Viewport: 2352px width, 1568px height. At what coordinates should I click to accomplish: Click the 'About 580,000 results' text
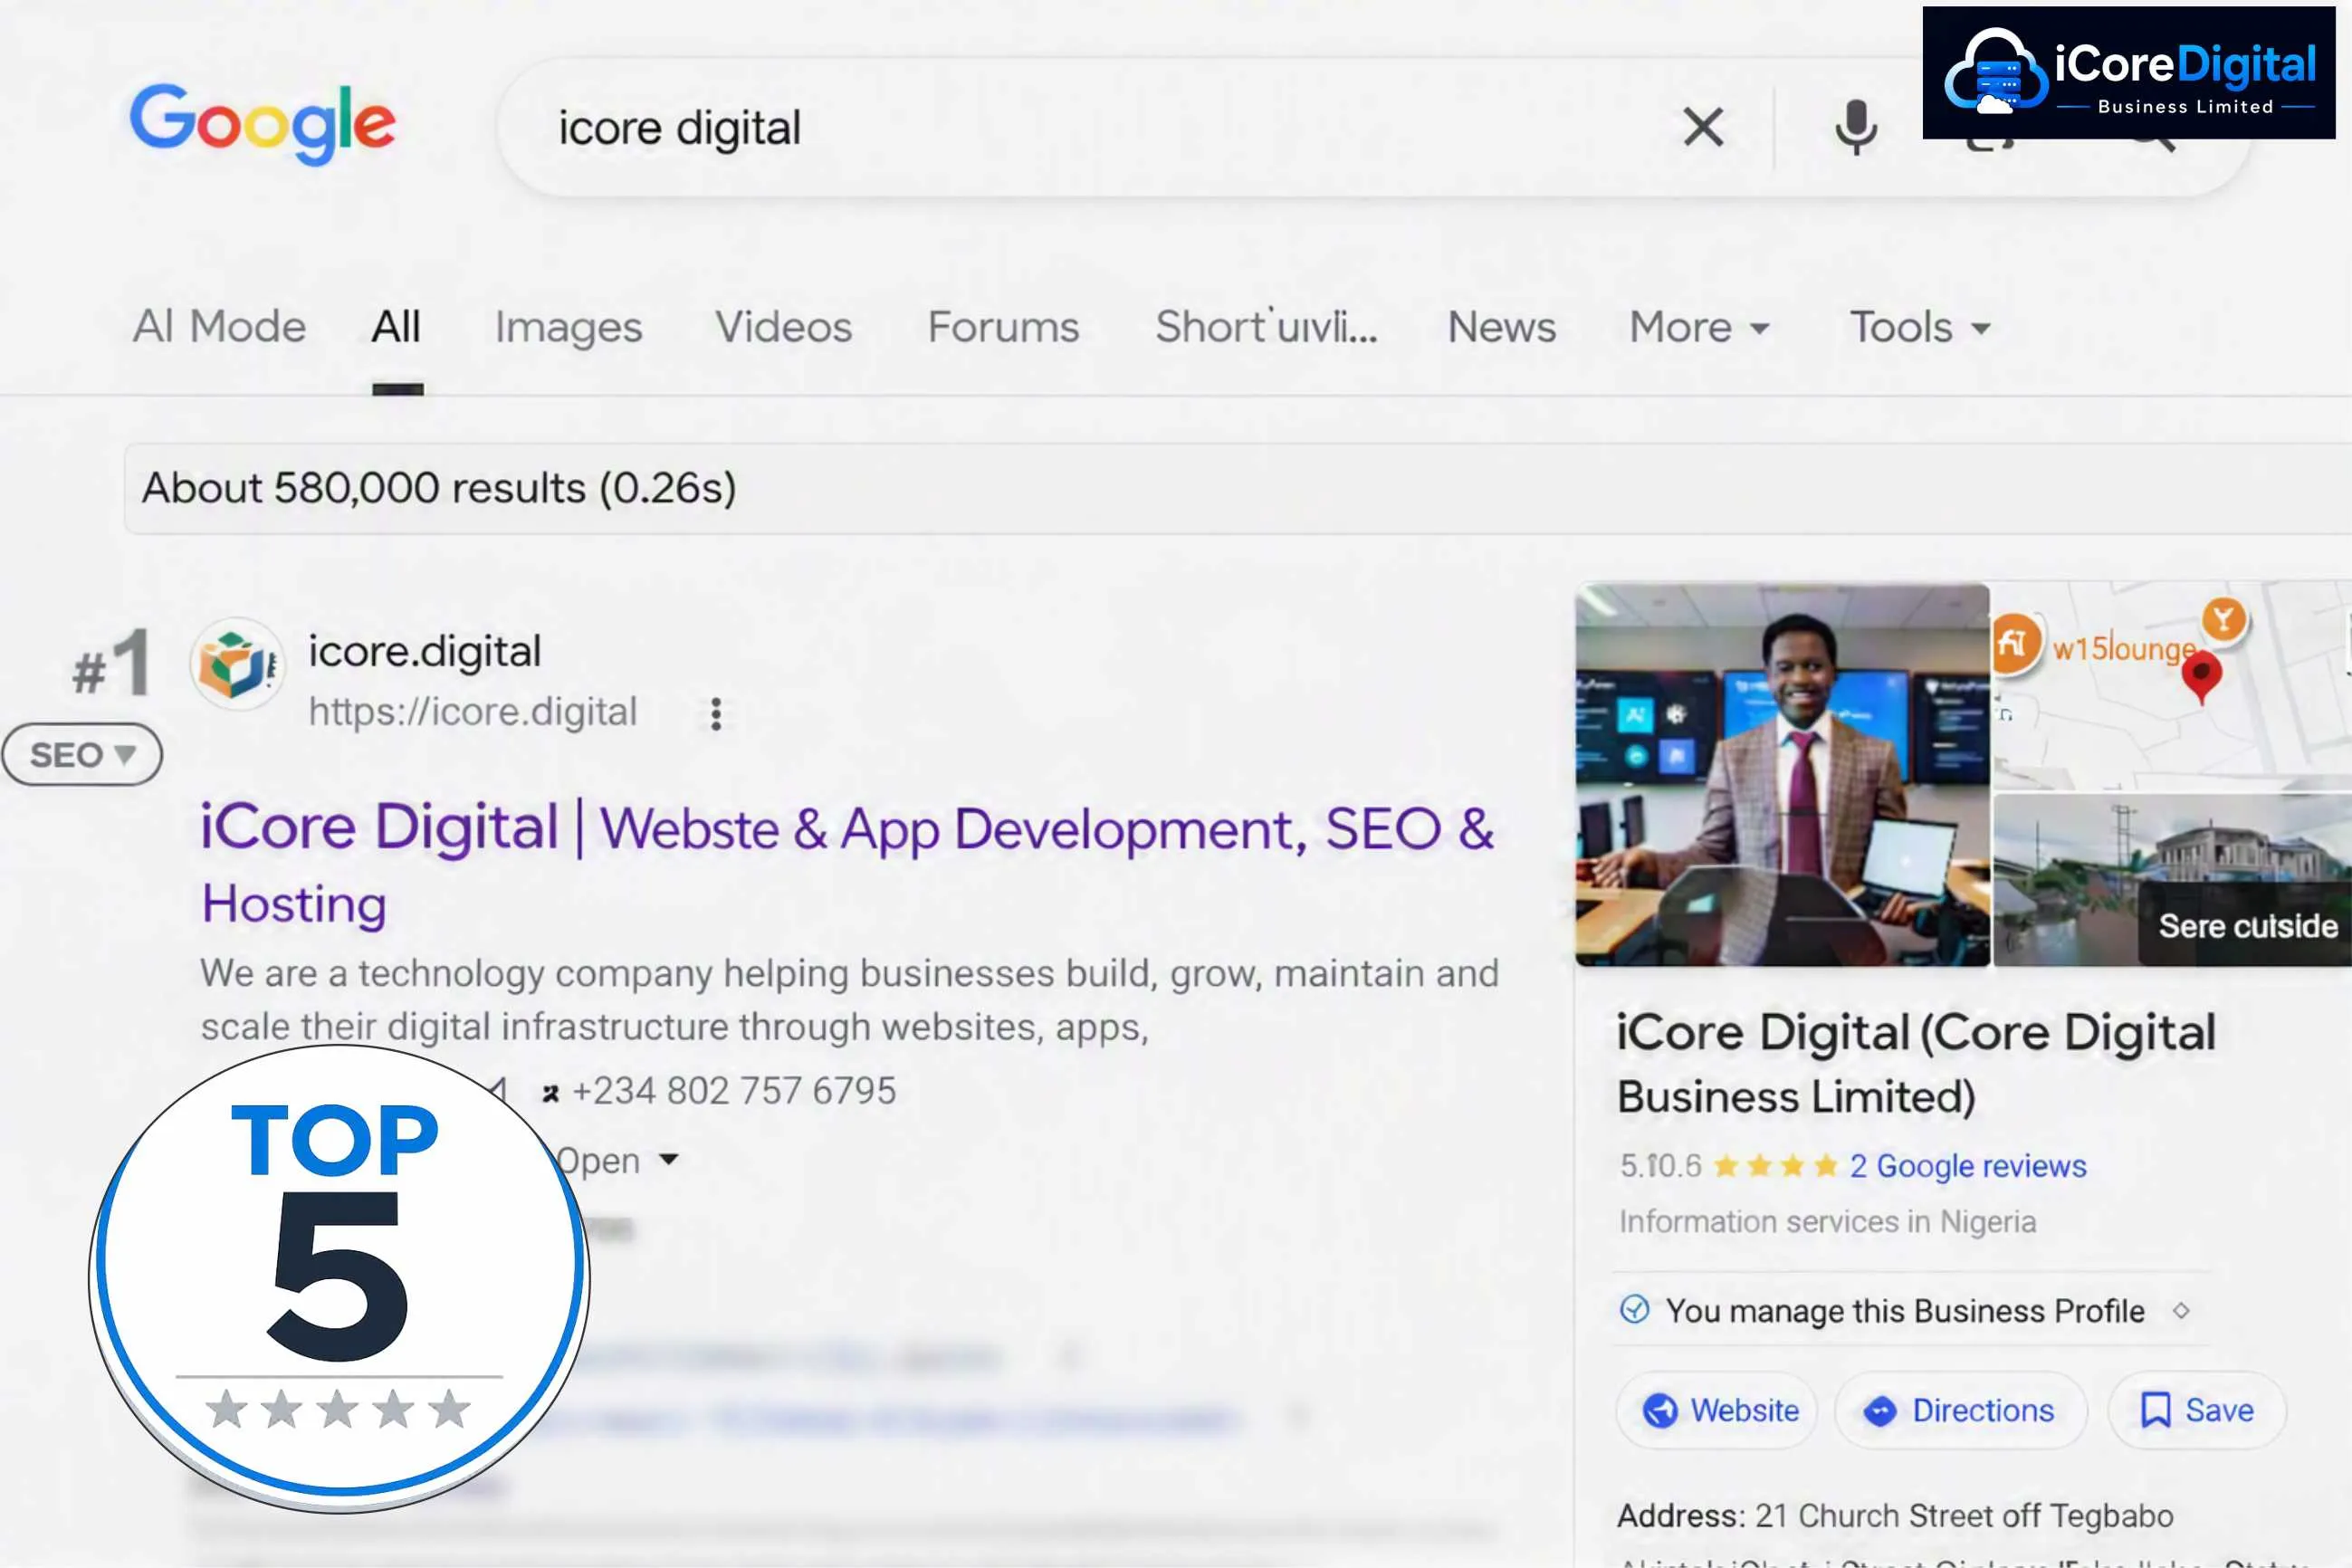tap(439, 488)
